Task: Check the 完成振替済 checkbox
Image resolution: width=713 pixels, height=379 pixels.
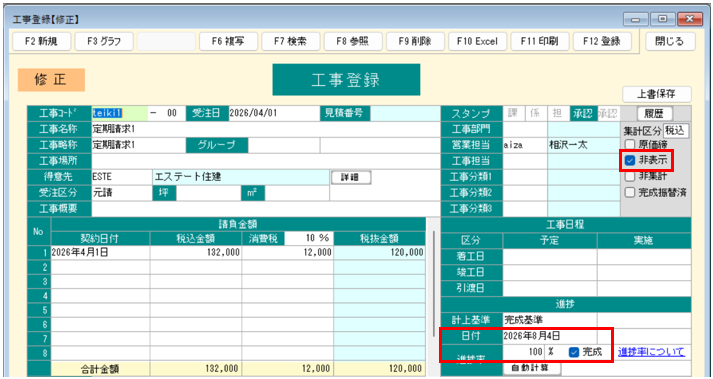Action: tap(630, 192)
